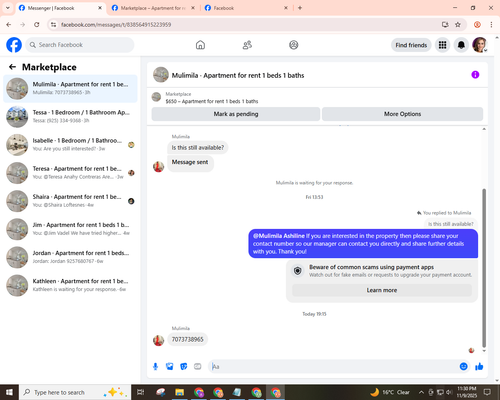
Task: Open the Tessa 1 Bedroom conversation
Action: [70, 117]
